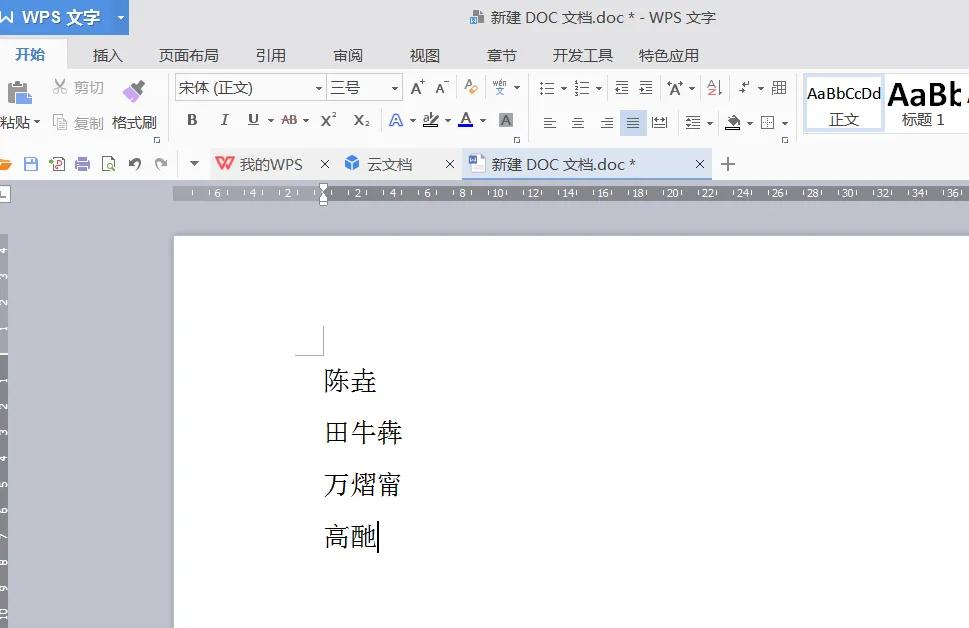Screen dimensions: 969x628
Task: Expand the WPS 文字 application menu arrow
Action: 121,17
